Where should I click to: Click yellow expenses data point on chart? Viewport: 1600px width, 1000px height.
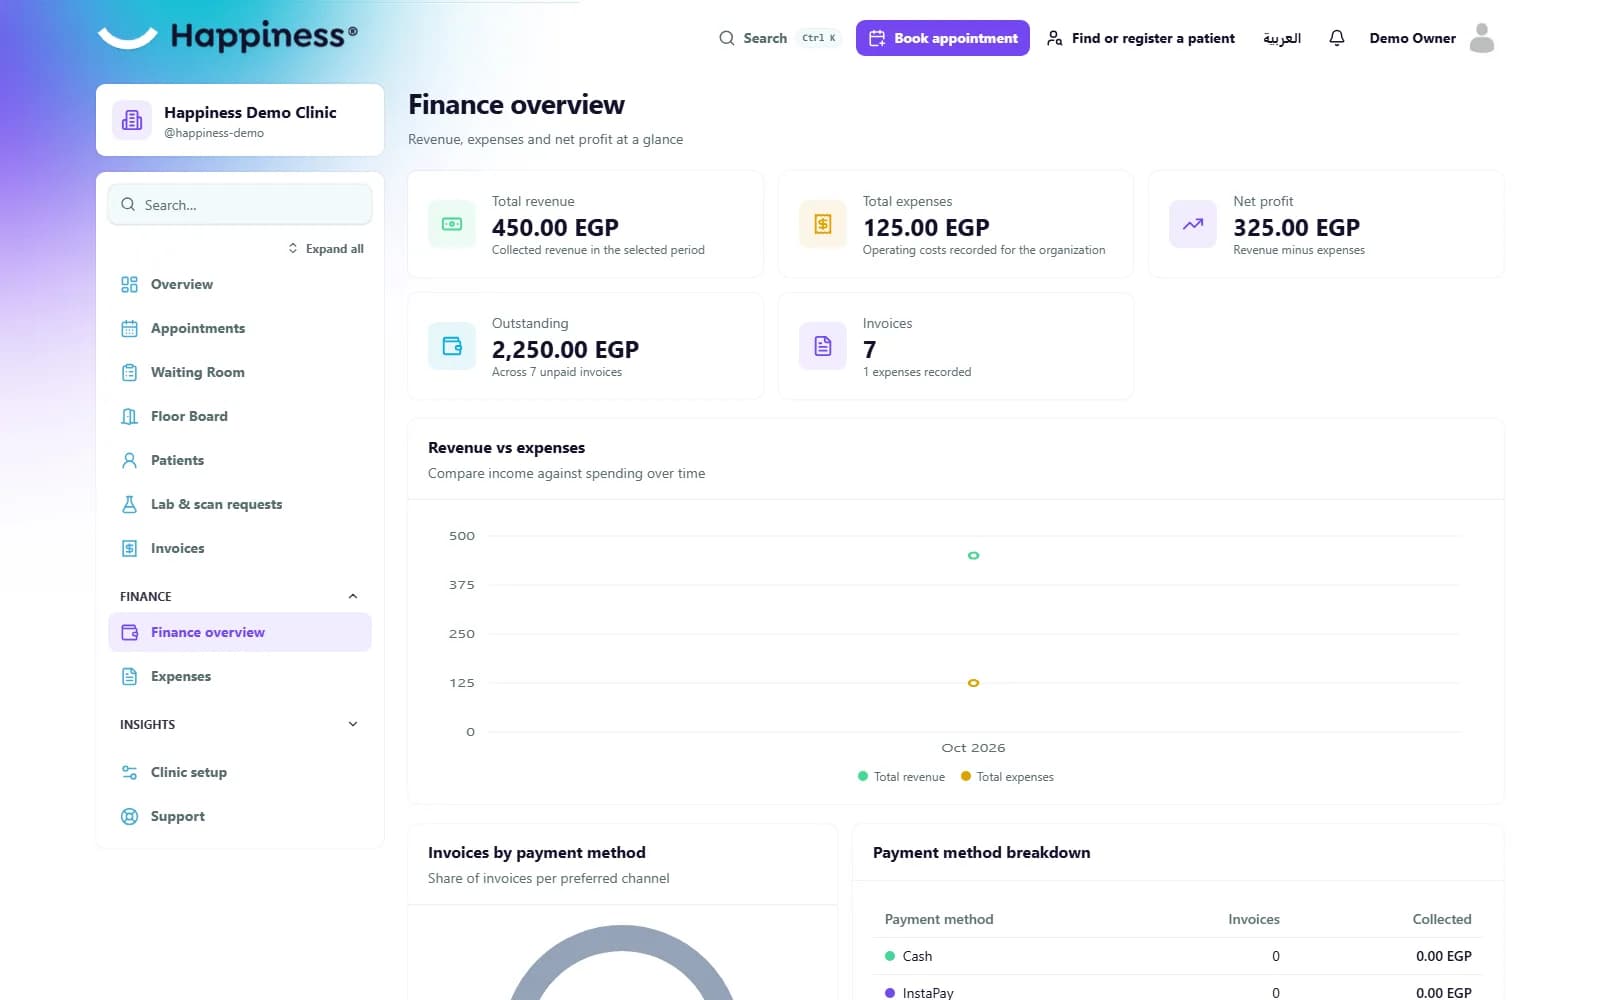coord(973,683)
